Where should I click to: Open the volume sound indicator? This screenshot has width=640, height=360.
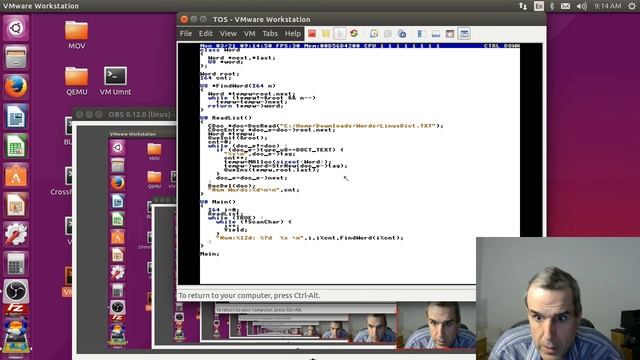coord(582,6)
